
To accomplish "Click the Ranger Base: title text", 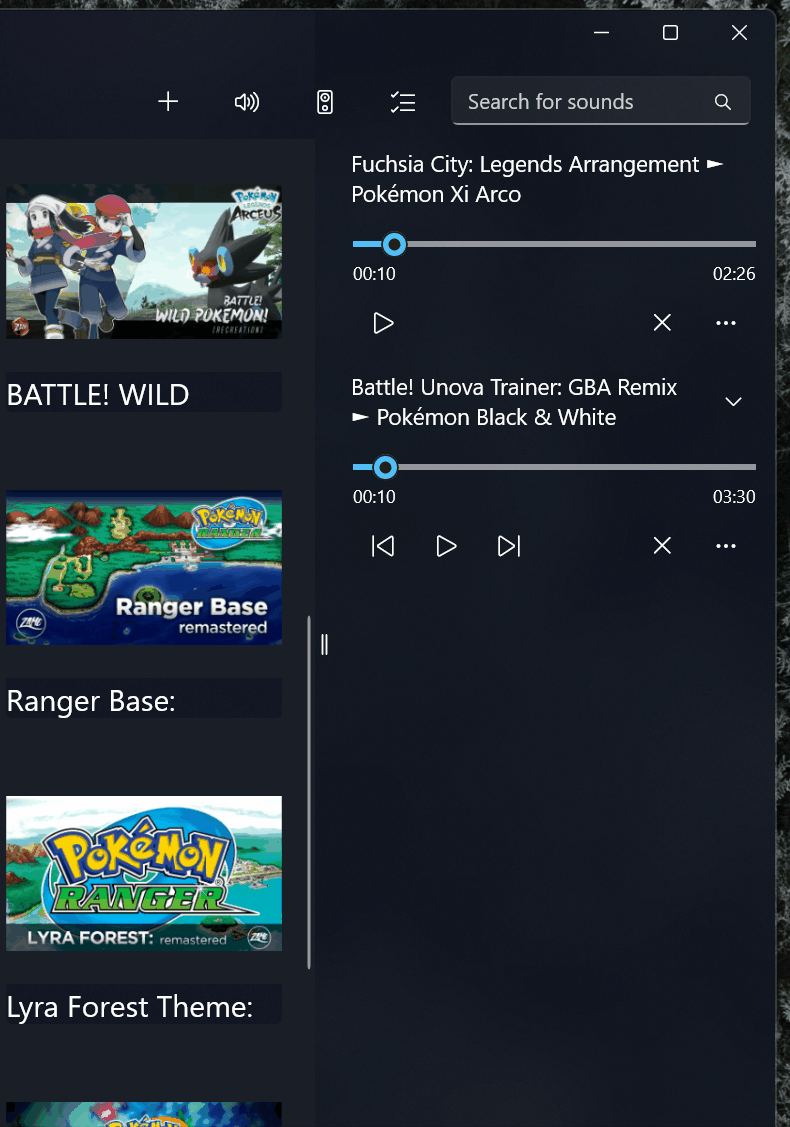I will (91, 701).
